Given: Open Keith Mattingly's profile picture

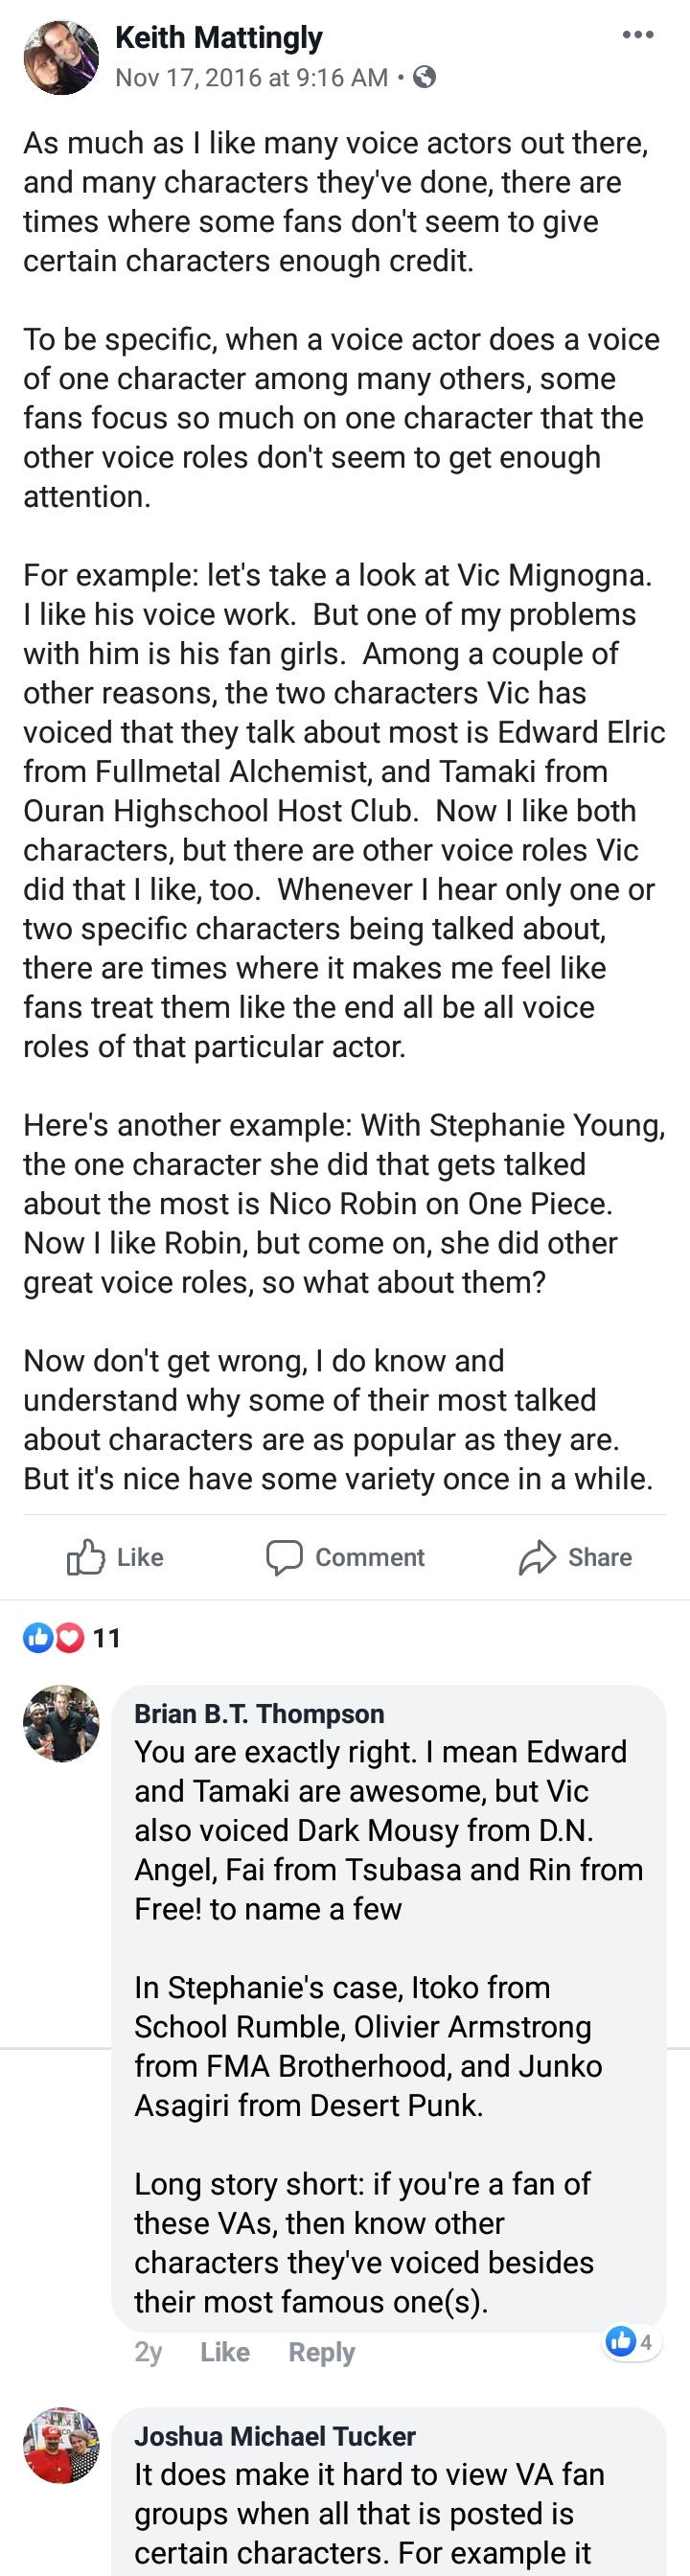Looking at the screenshot, I should point(61,57).
